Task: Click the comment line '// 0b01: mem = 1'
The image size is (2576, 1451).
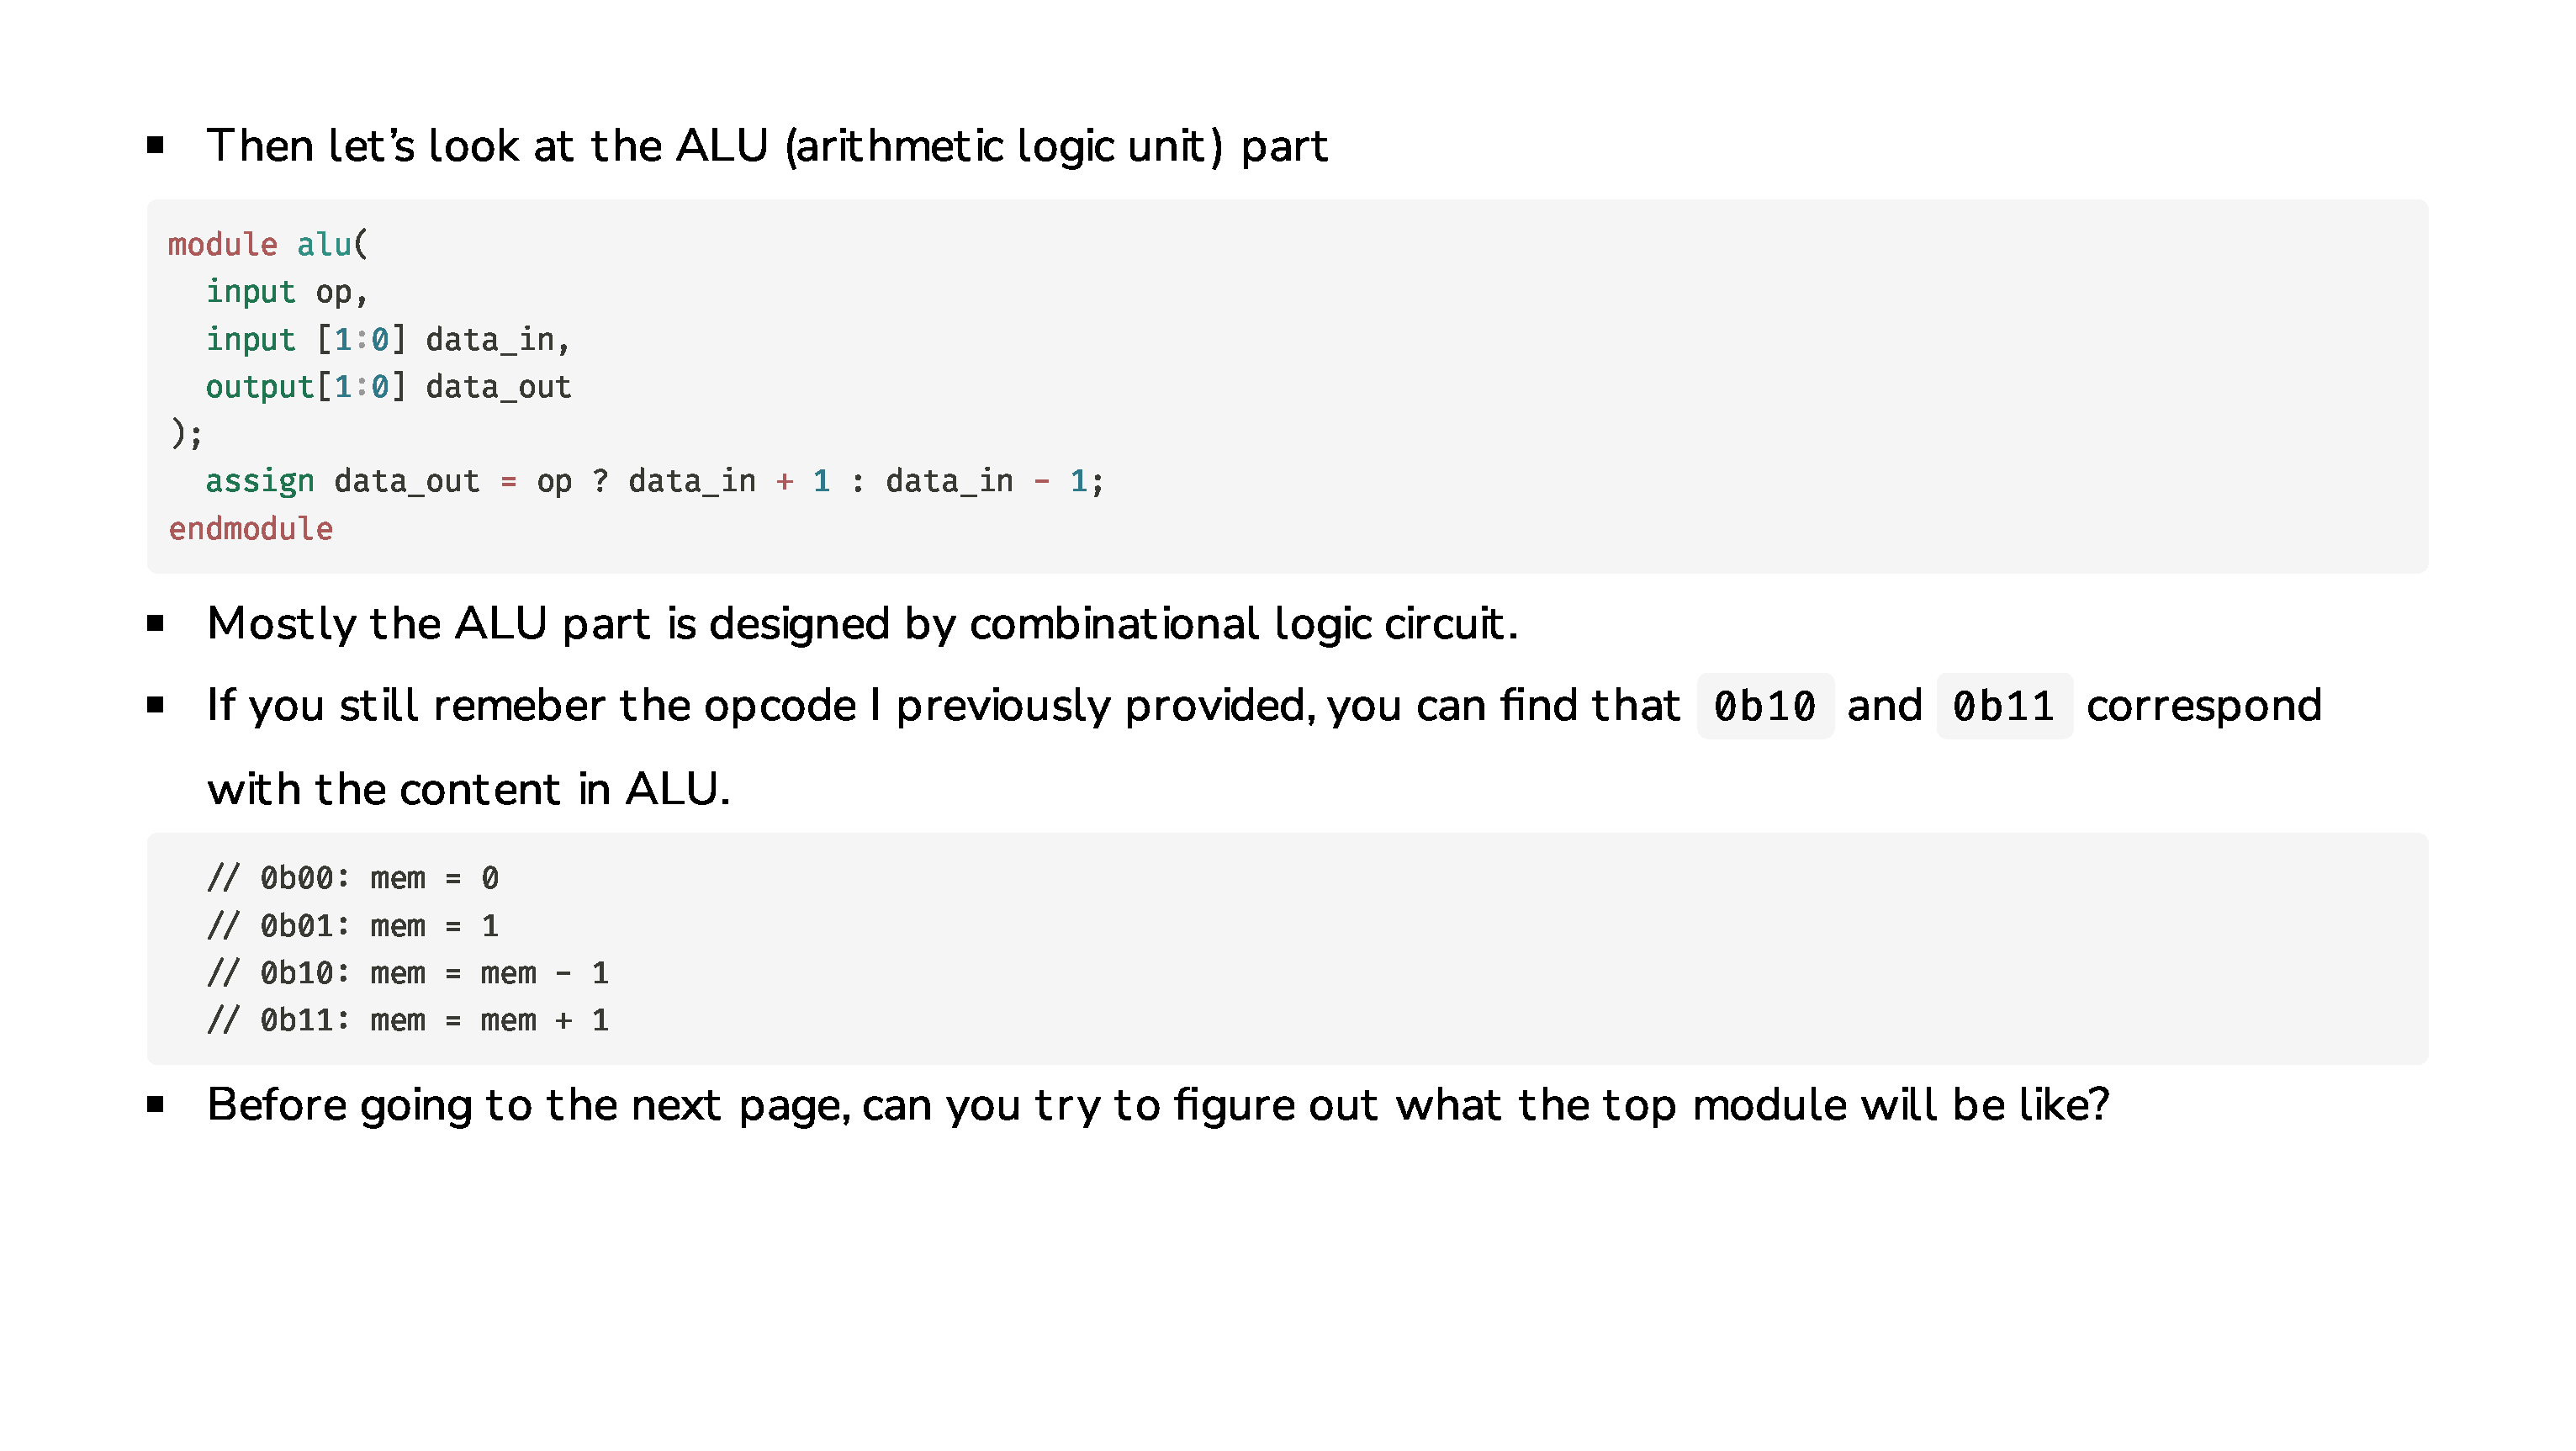Action: (x=353, y=926)
